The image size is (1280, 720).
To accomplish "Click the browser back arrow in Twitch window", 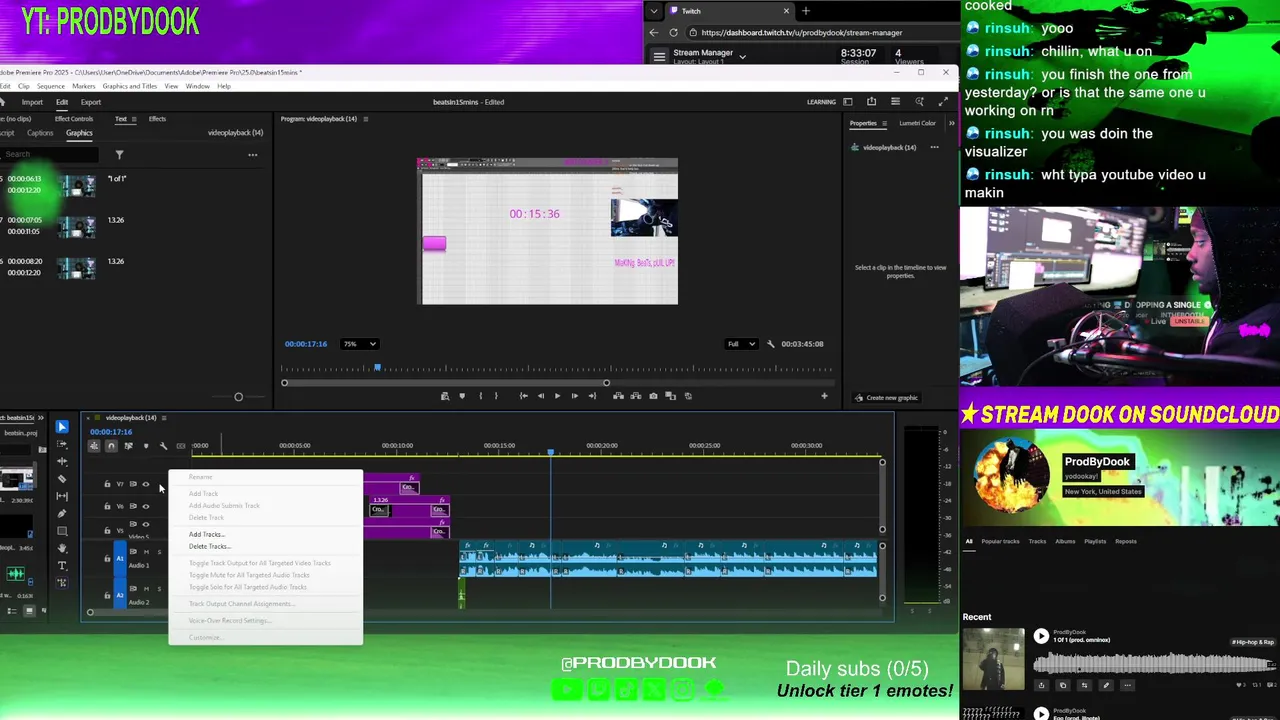I will [654, 32].
